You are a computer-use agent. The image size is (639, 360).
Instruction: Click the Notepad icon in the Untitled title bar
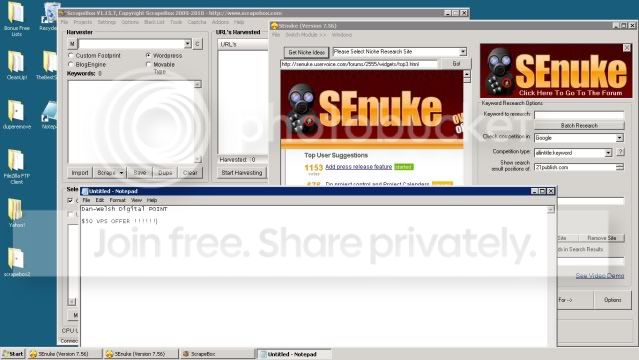tap(85, 191)
